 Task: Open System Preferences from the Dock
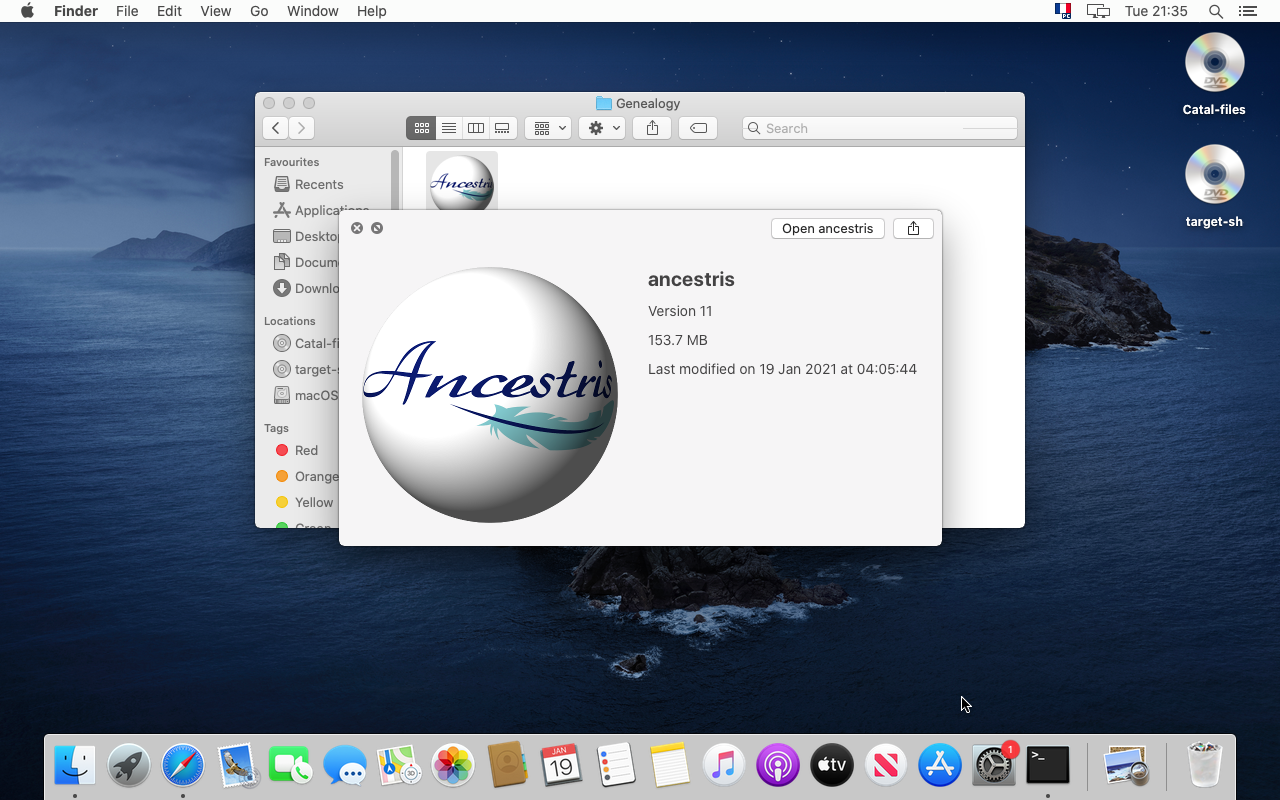tap(994, 766)
